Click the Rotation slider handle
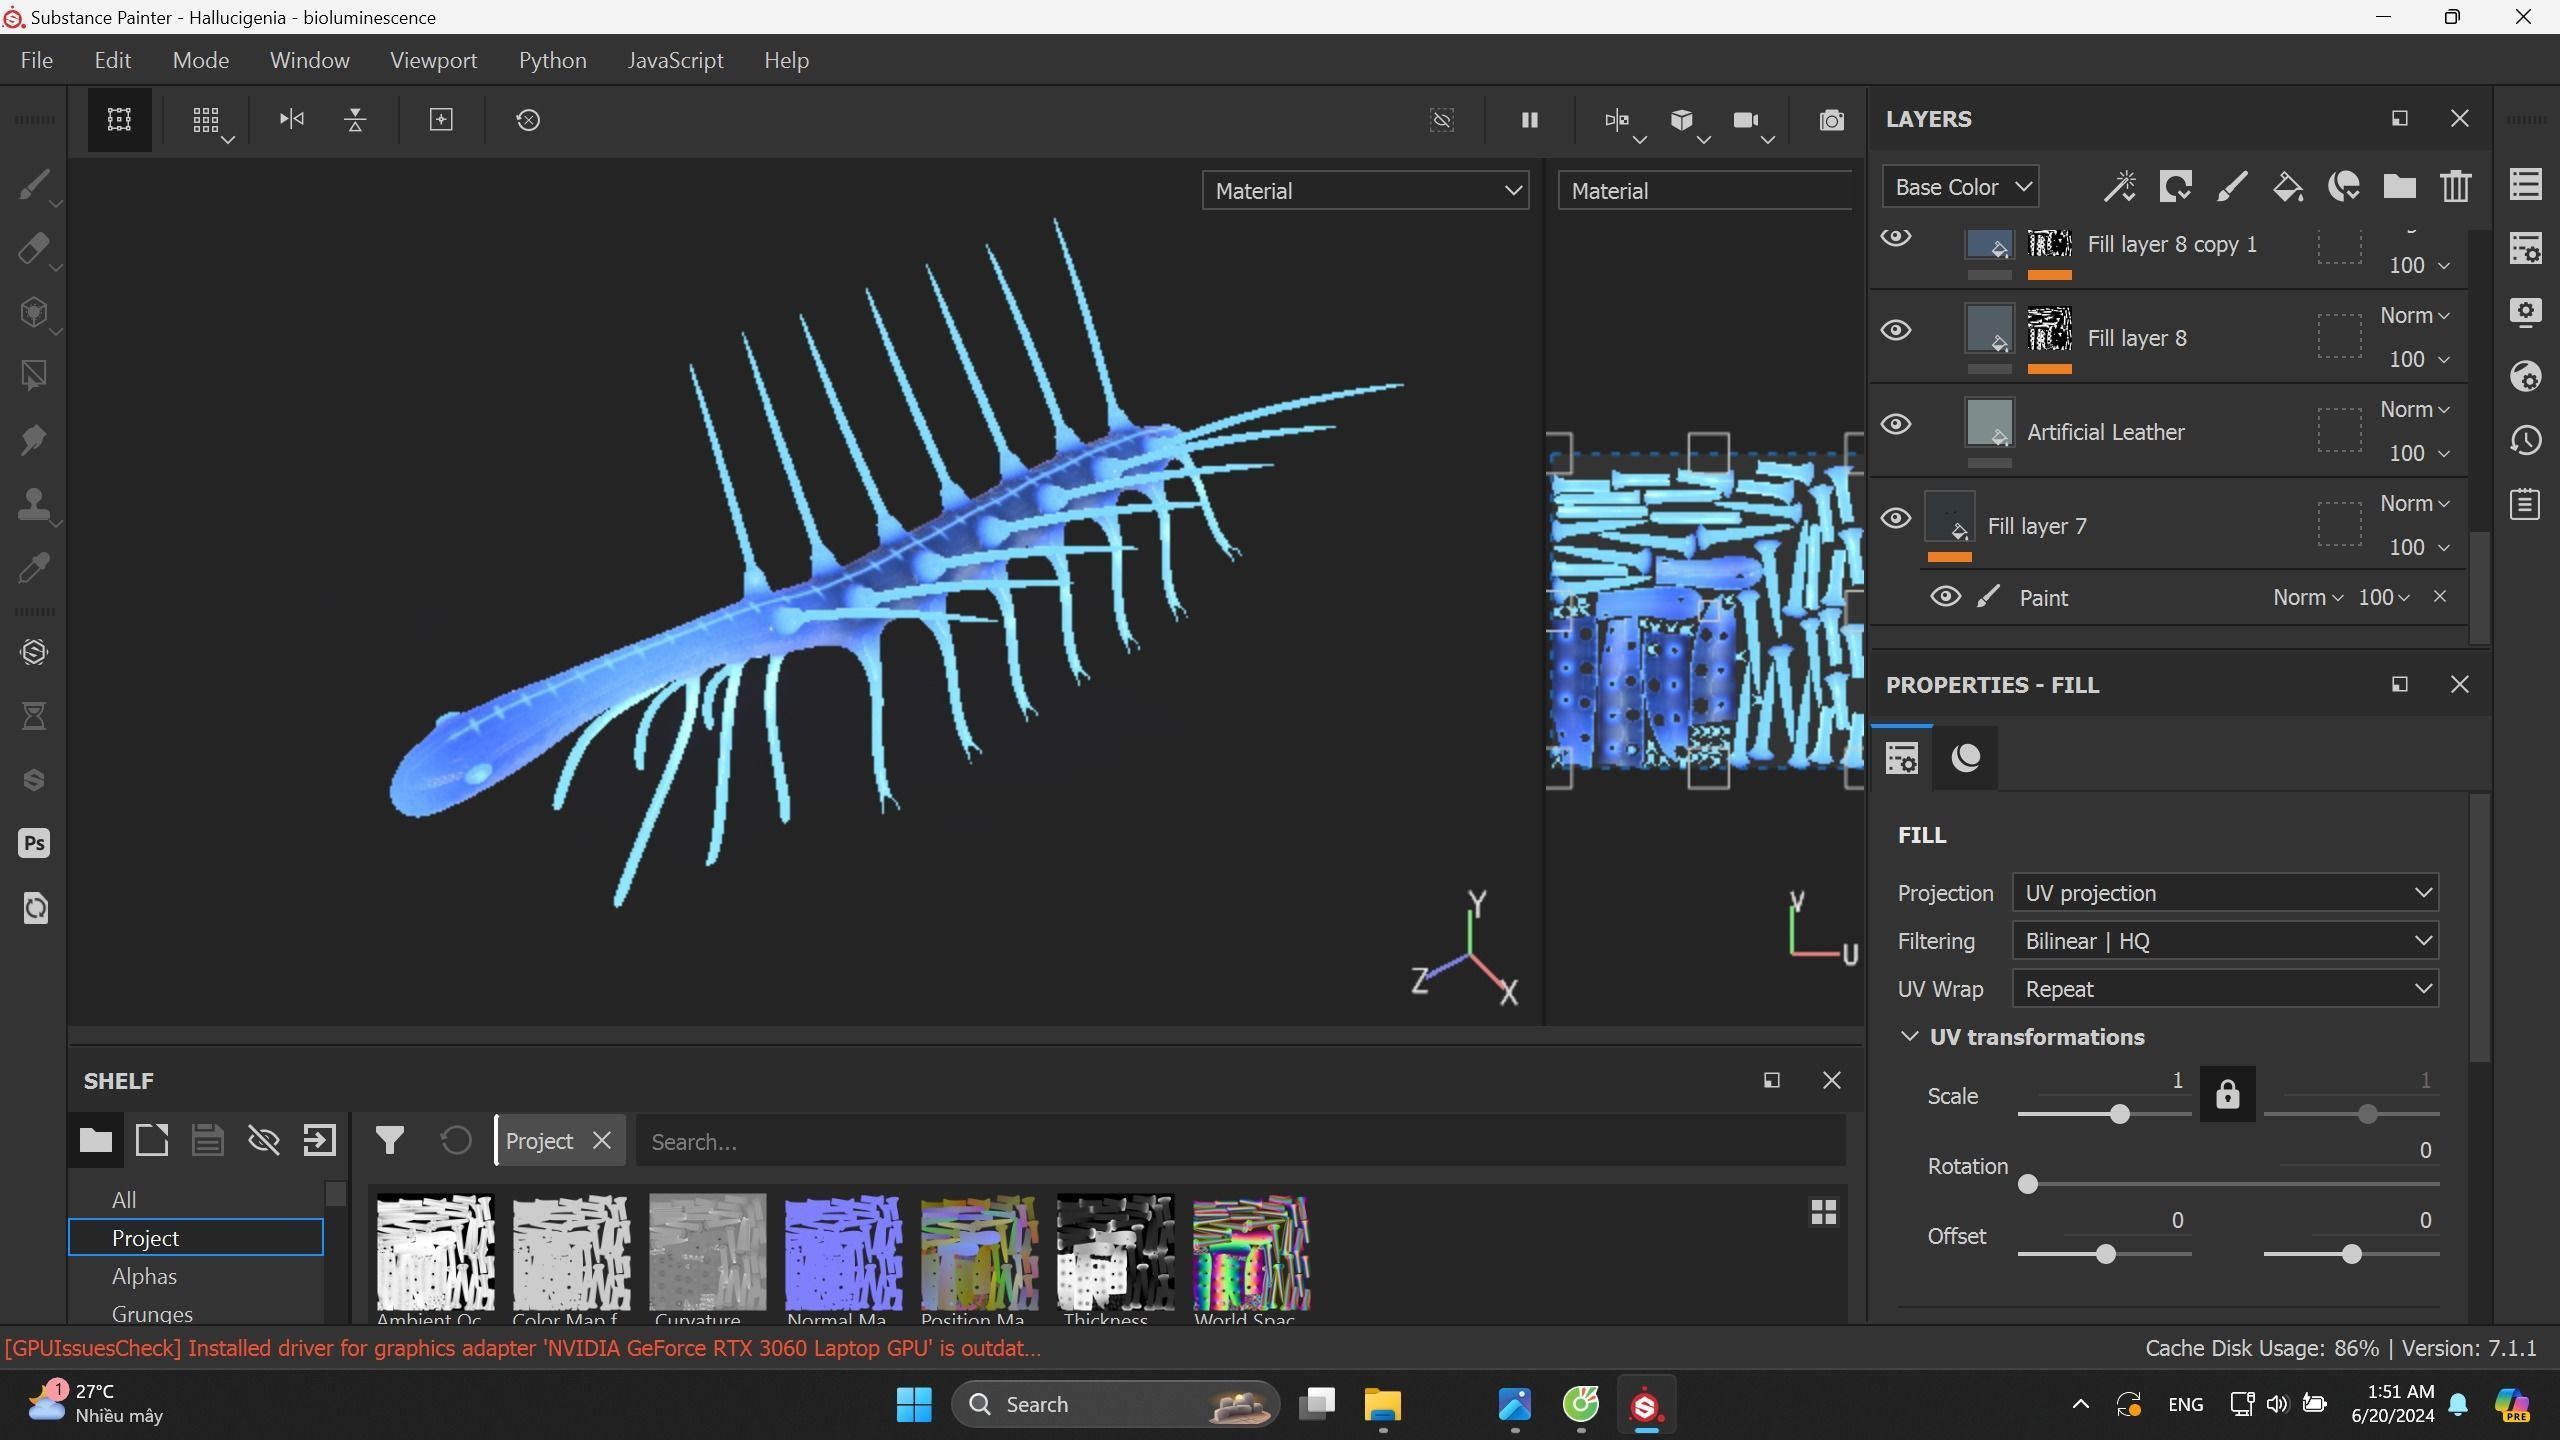 [x=2028, y=1185]
